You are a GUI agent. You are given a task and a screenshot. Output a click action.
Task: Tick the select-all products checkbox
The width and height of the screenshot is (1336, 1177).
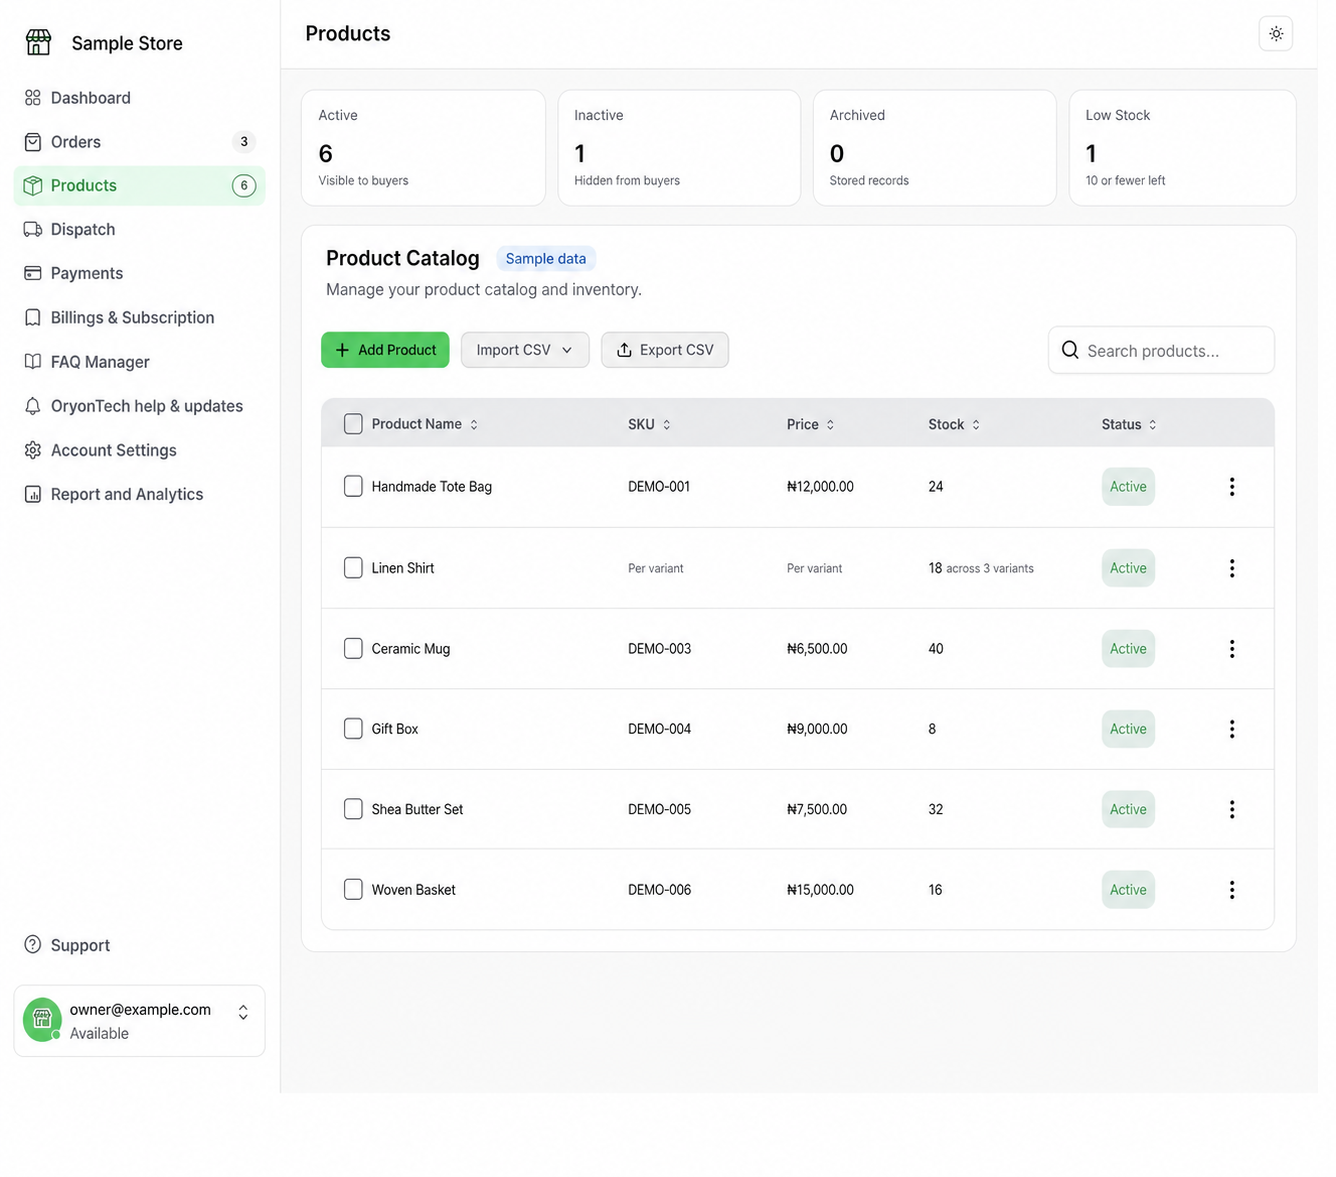tap(353, 424)
